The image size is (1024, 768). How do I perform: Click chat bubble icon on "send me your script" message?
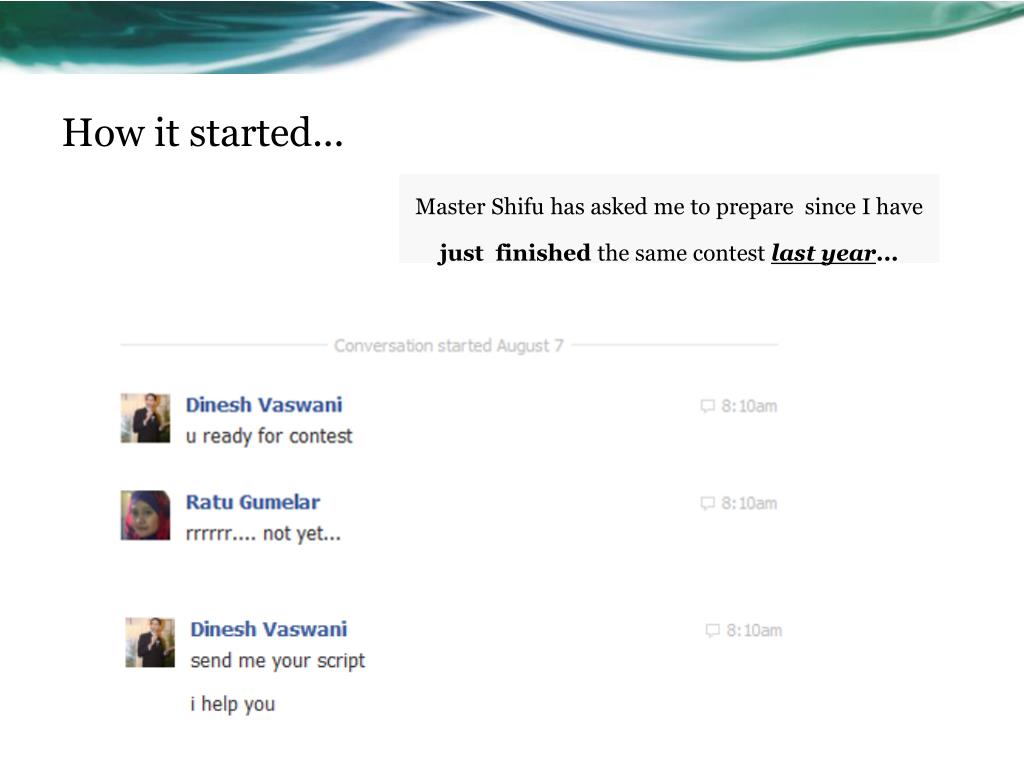tap(712, 631)
